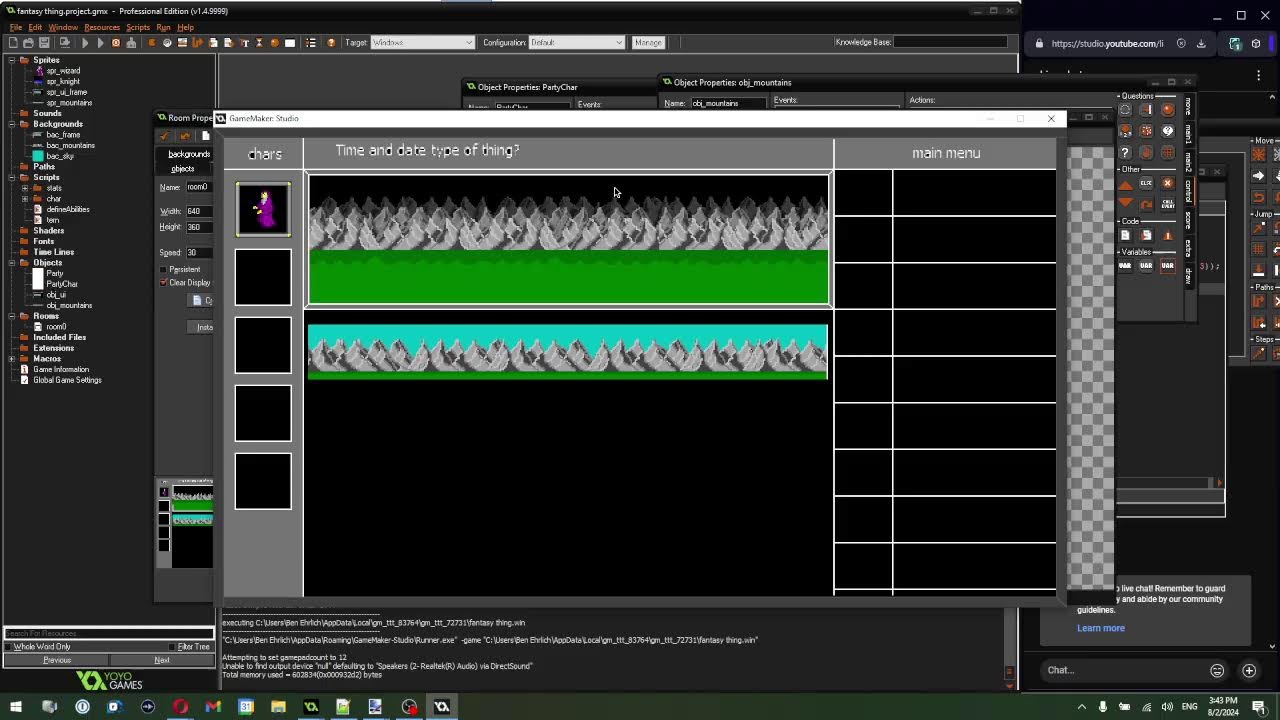
Task: Switch to the draw actions tab
Action: (1188, 275)
